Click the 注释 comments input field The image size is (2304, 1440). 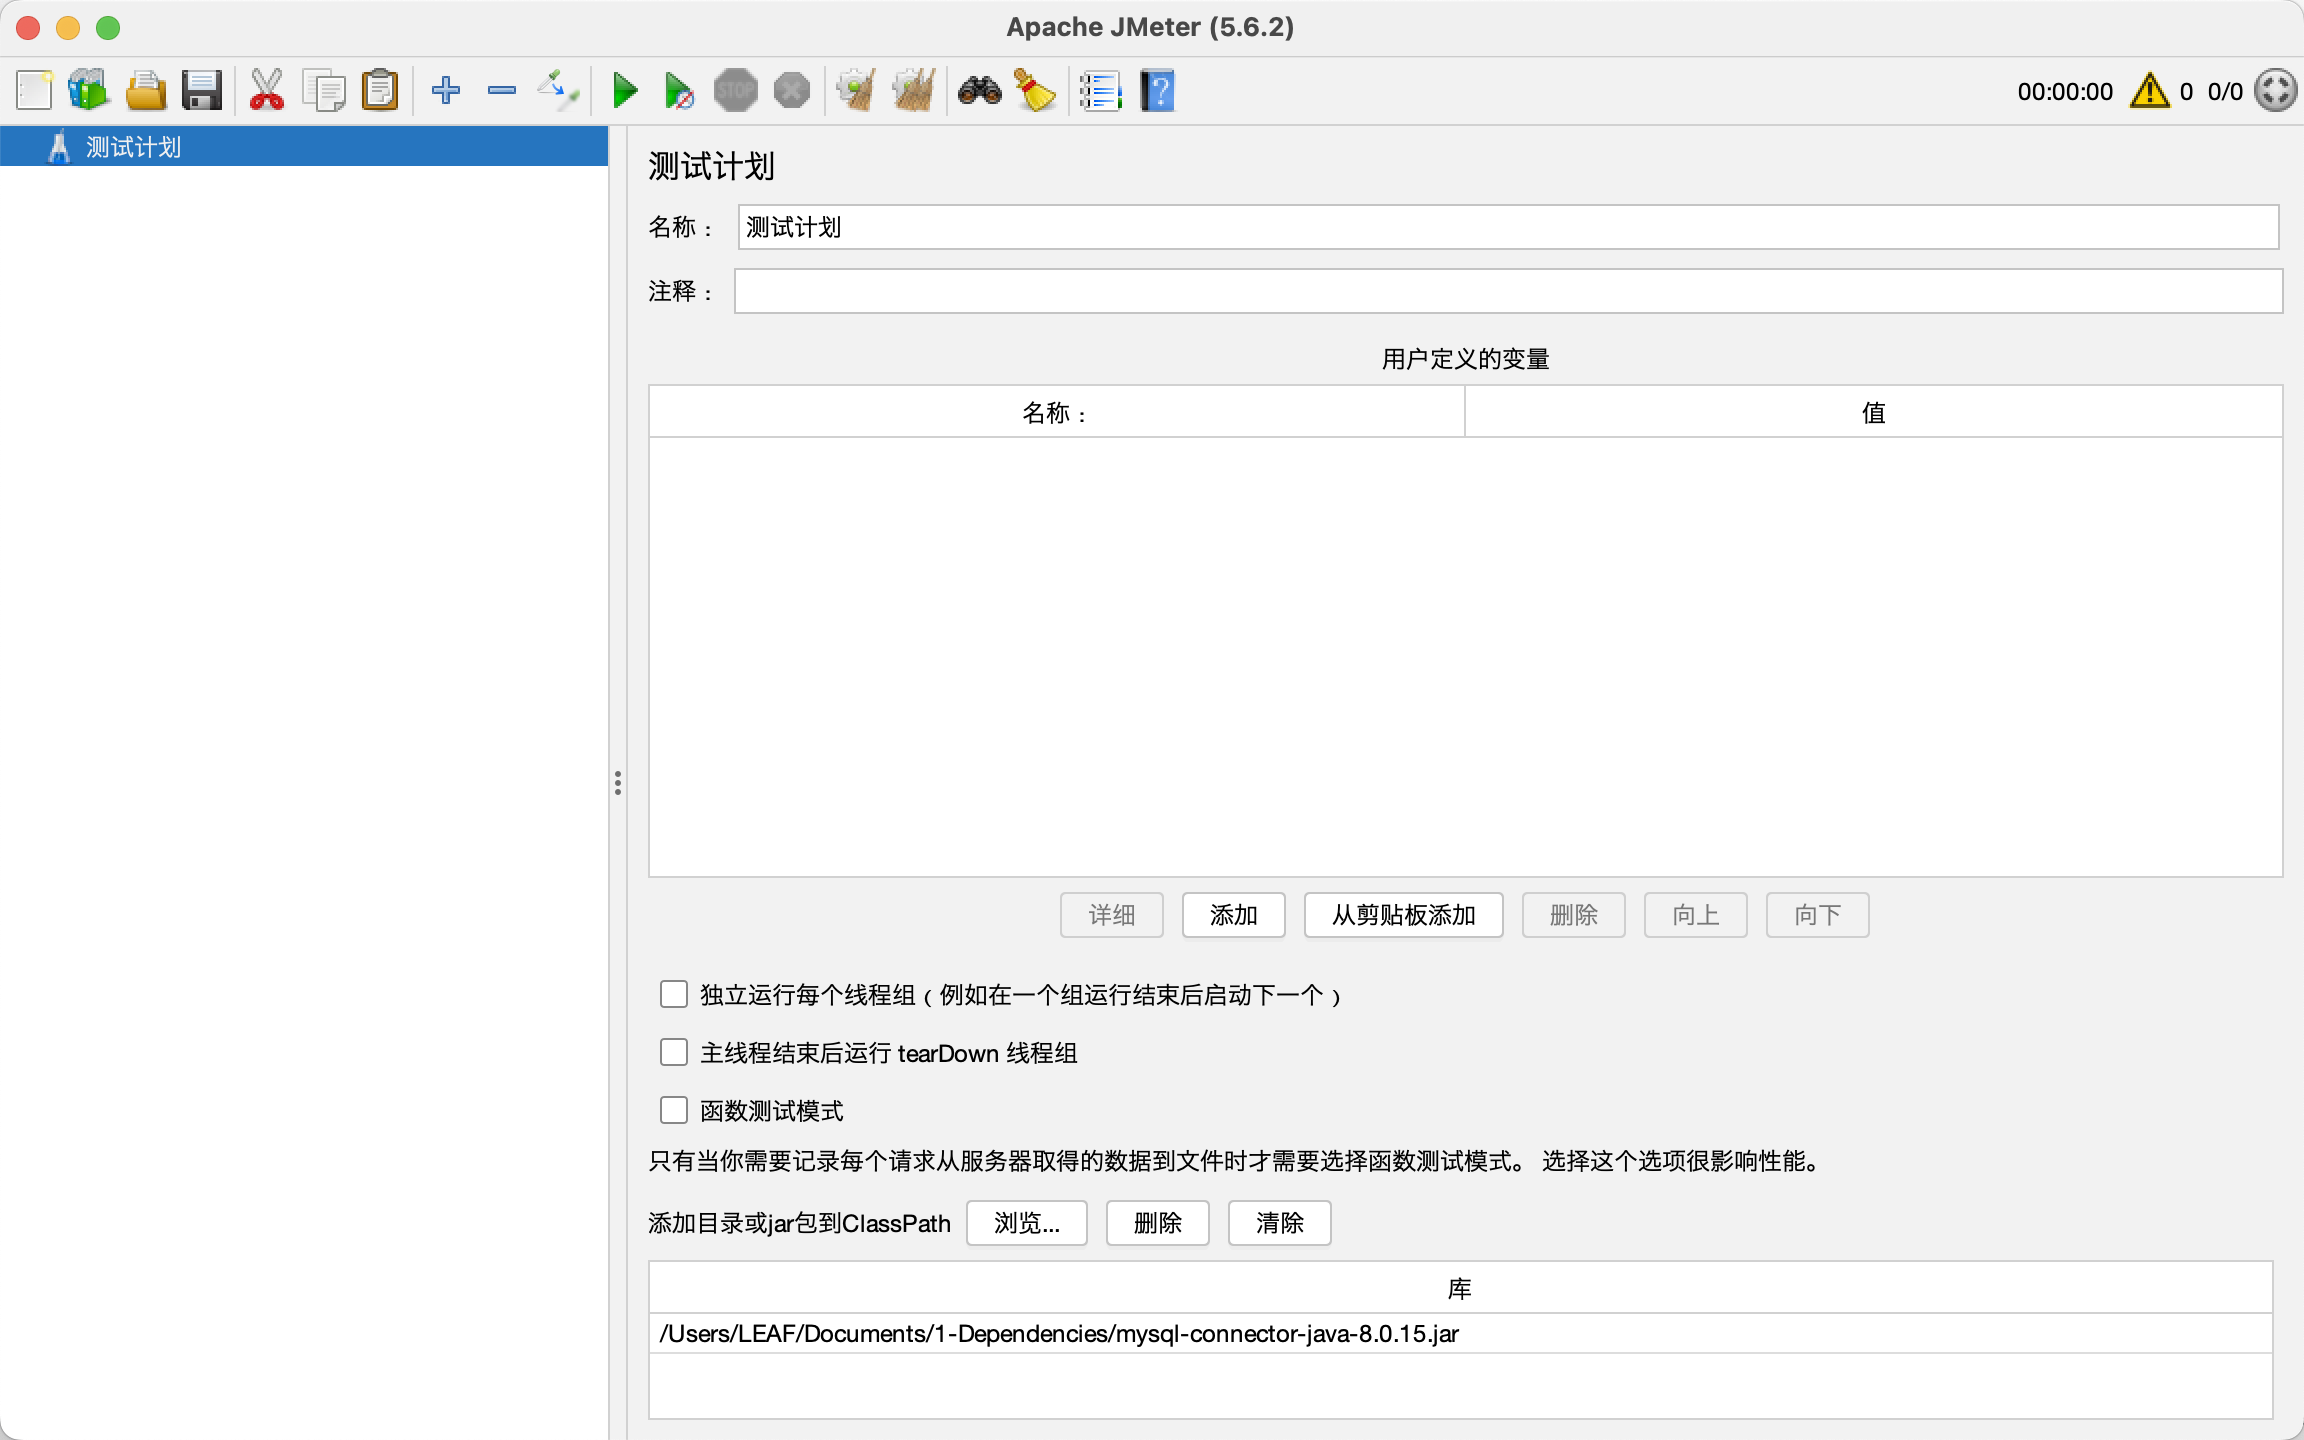point(1508,291)
